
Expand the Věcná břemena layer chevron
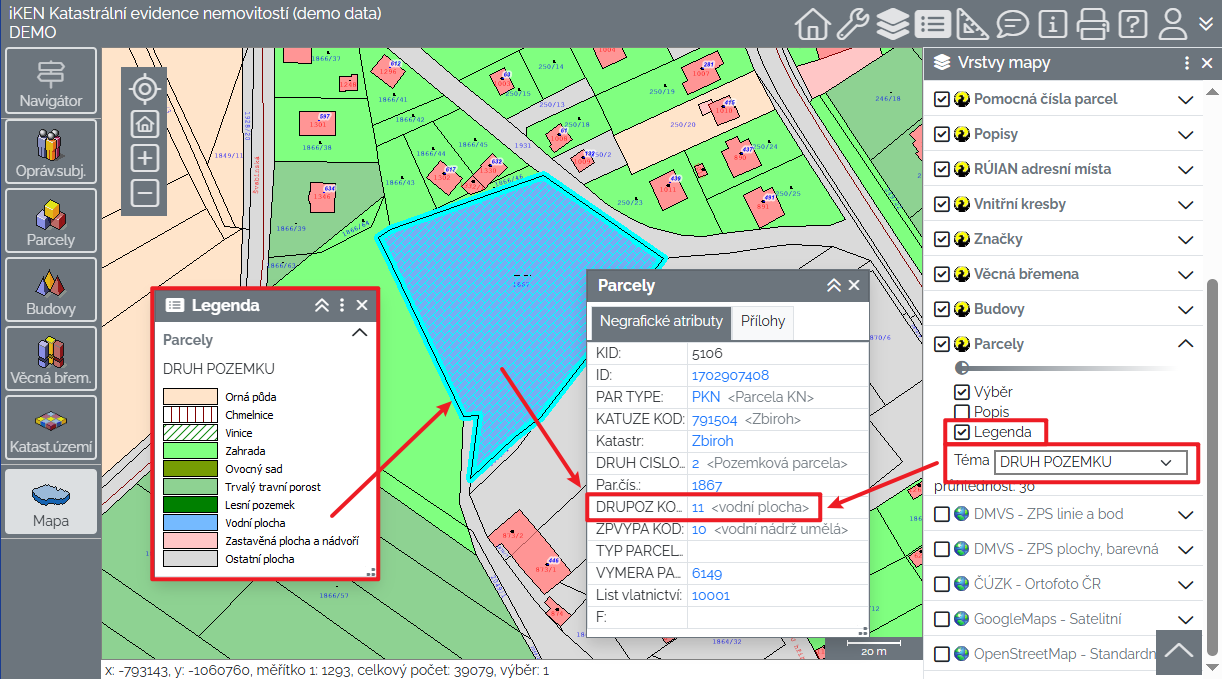tap(1186, 274)
